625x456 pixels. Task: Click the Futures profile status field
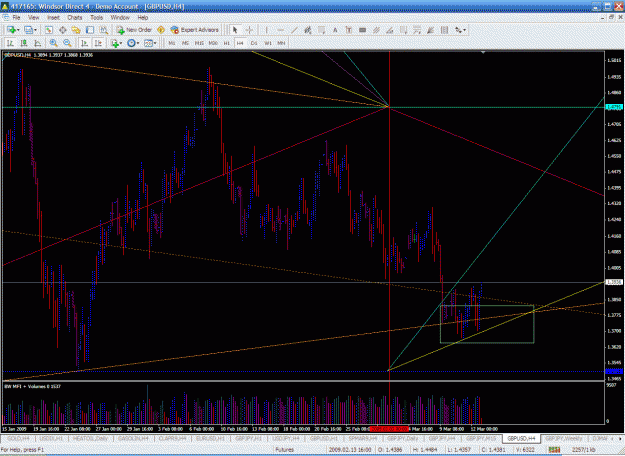pyautogui.click(x=285, y=450)
